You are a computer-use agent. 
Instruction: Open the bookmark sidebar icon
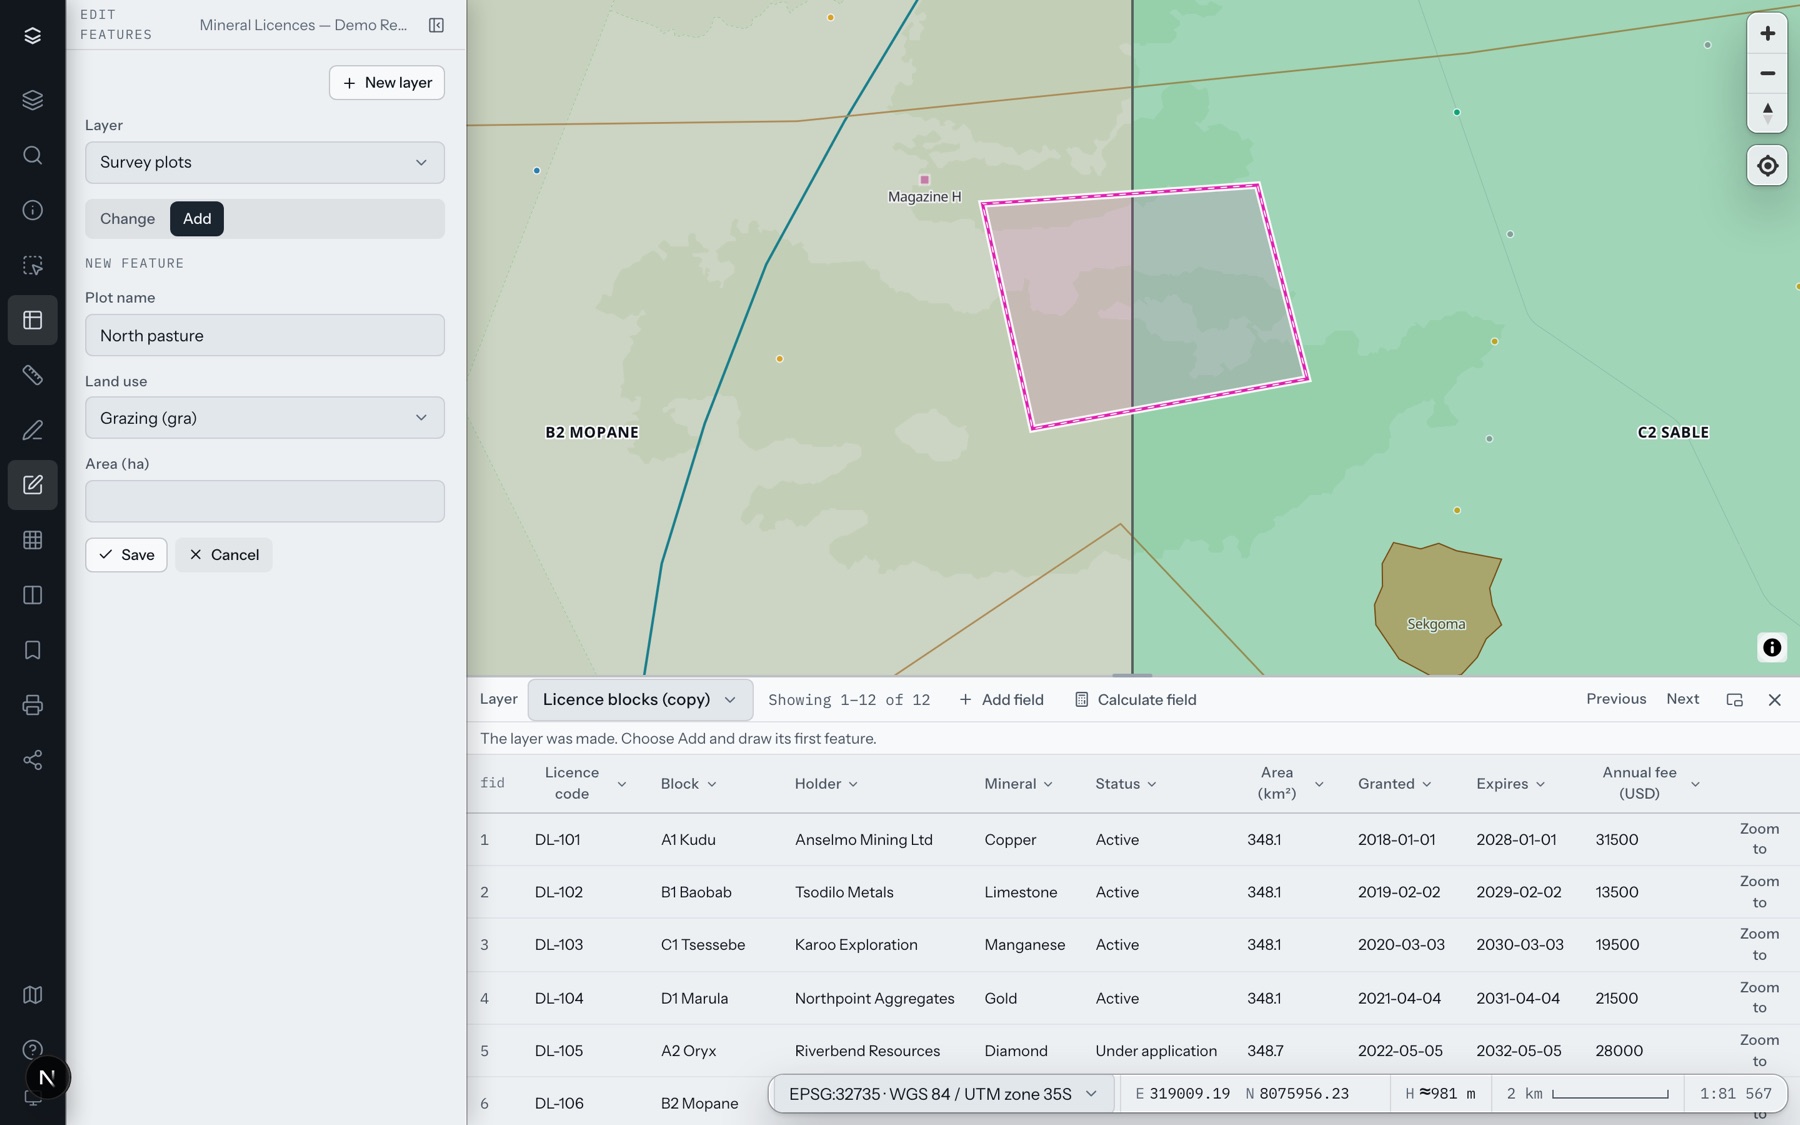[32, 650]
